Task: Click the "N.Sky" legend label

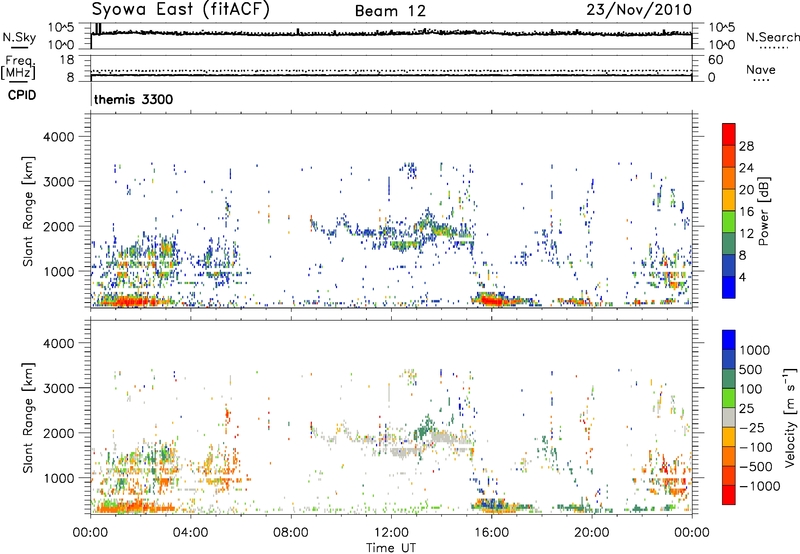Action: (19, 37)
